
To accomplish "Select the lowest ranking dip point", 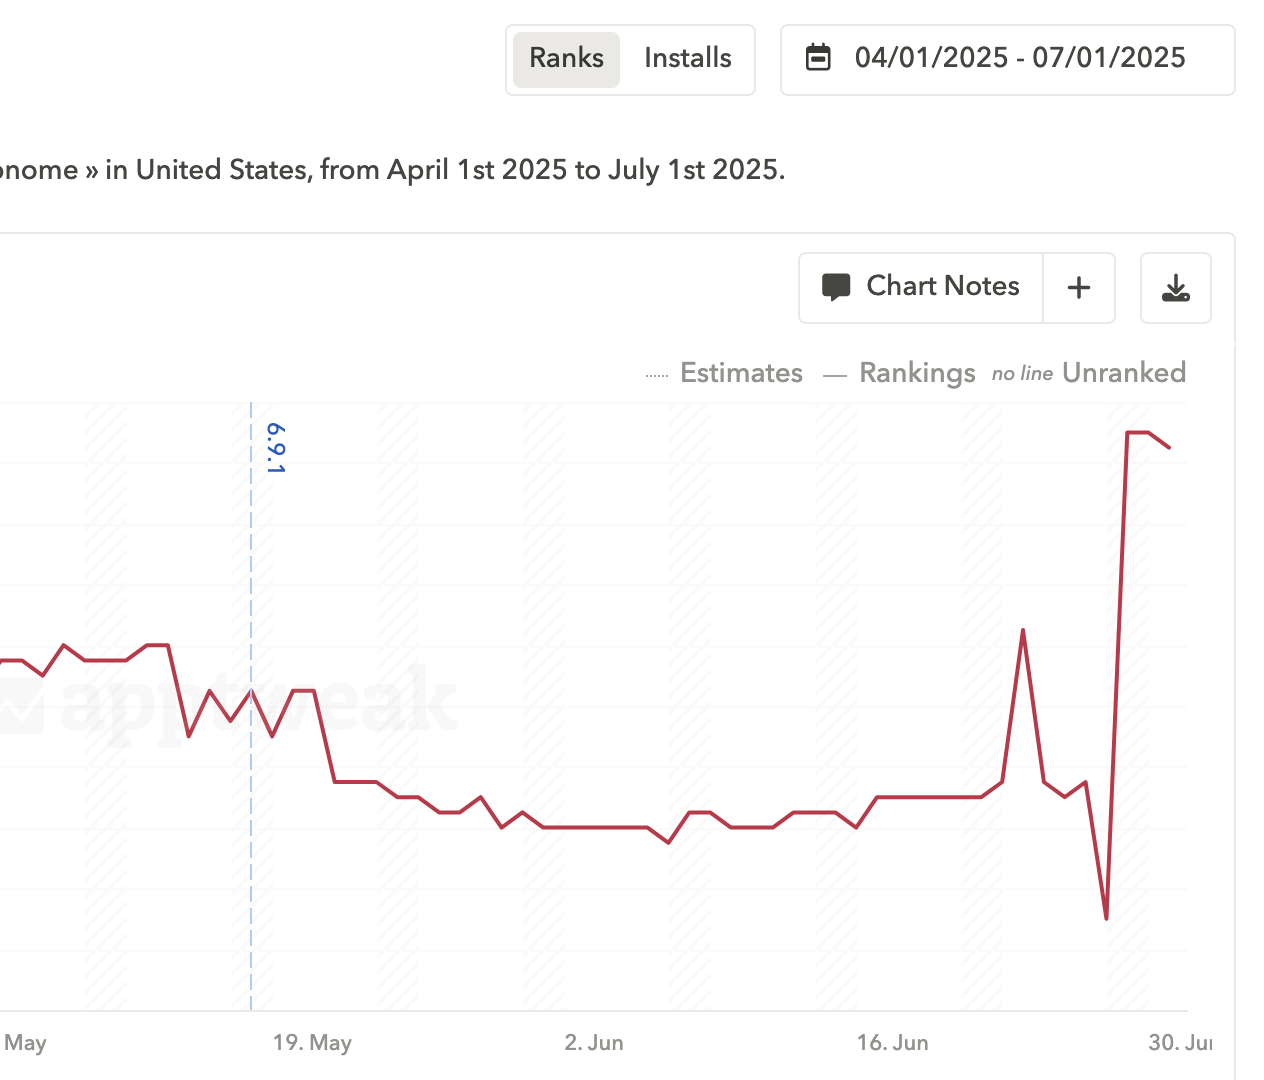I will pos(1106,919).
